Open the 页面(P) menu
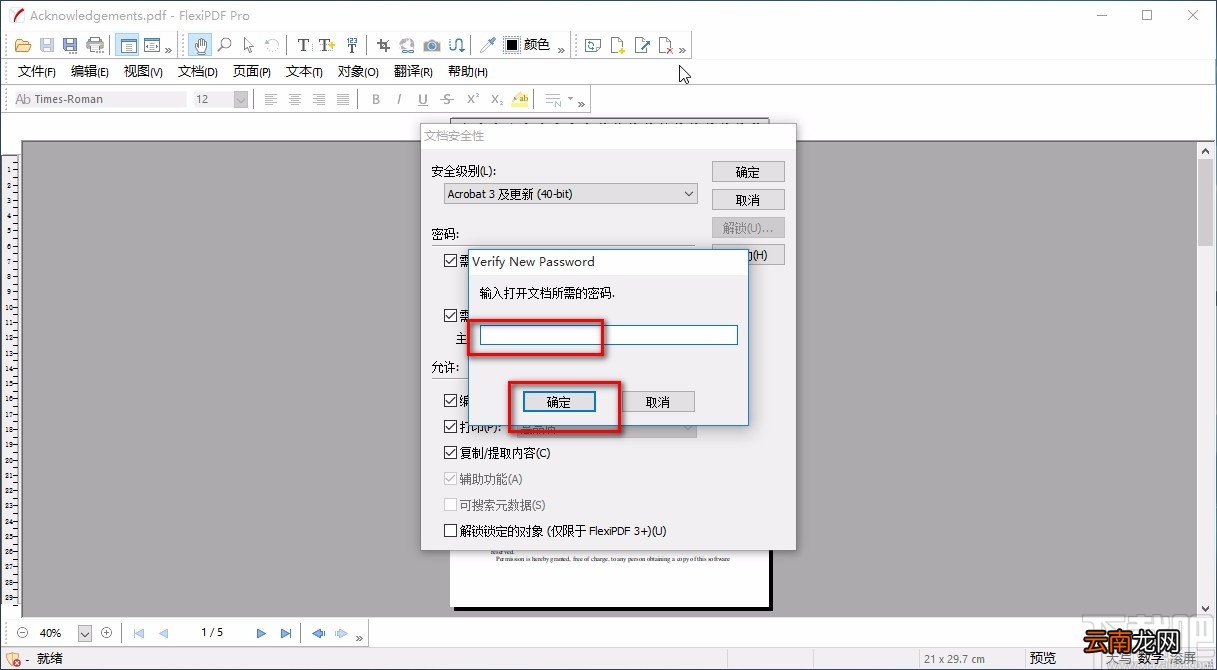Screen dimensions: 1217x670 252,72
